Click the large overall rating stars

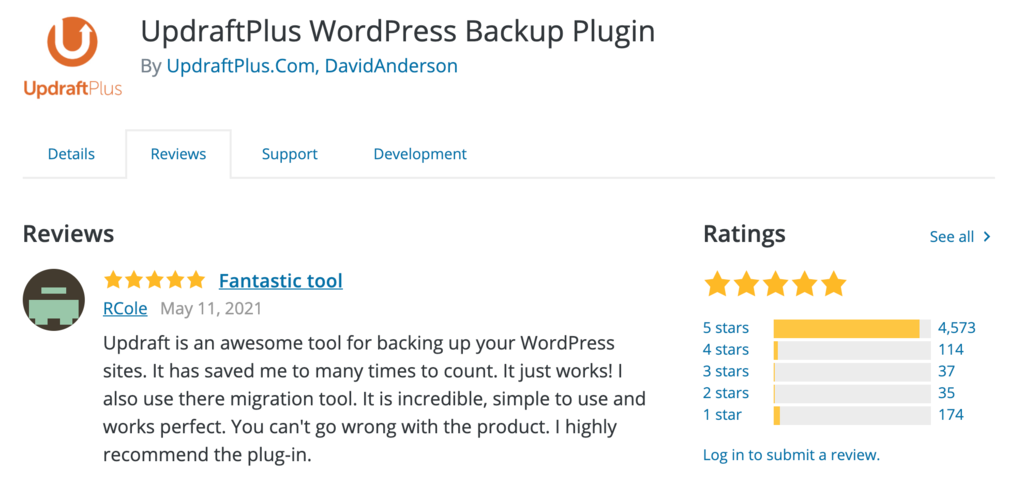click(x=775, y=284)
